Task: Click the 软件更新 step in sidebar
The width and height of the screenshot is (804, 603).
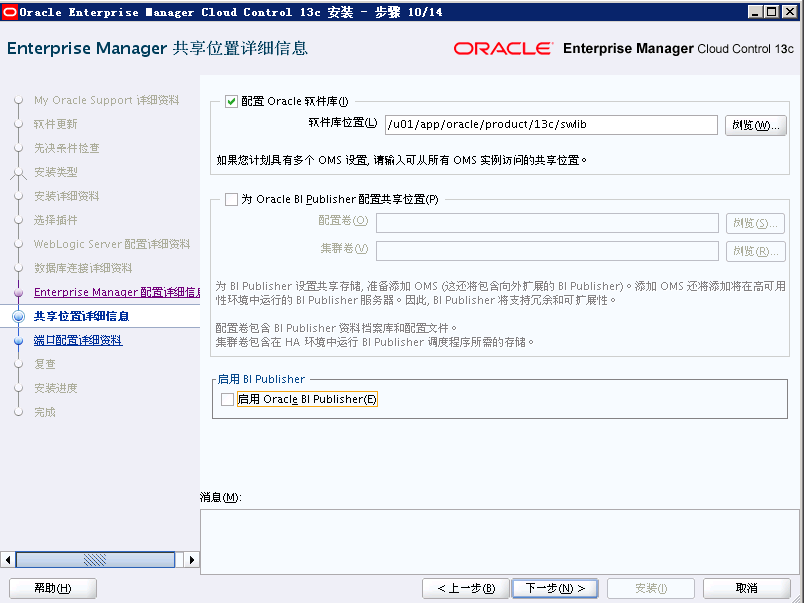Action: click(x=55, y=124)
